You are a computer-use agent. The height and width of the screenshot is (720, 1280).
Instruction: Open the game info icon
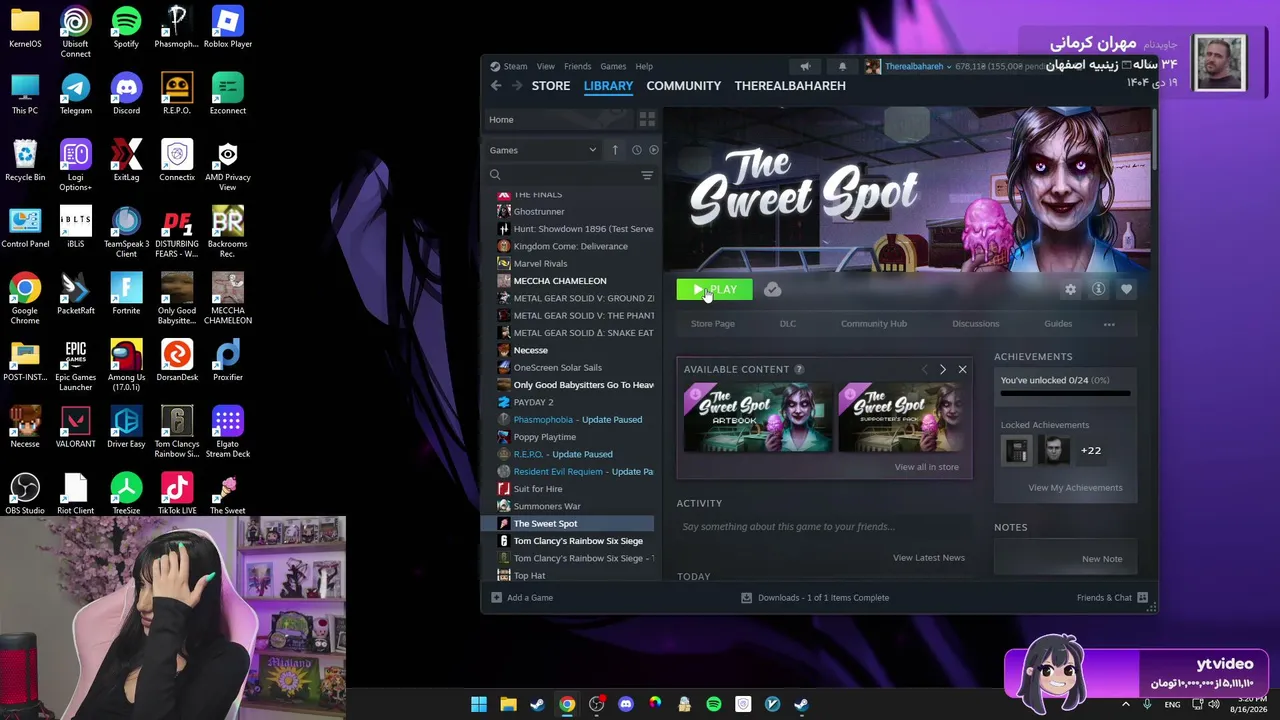coord(1098,290)
